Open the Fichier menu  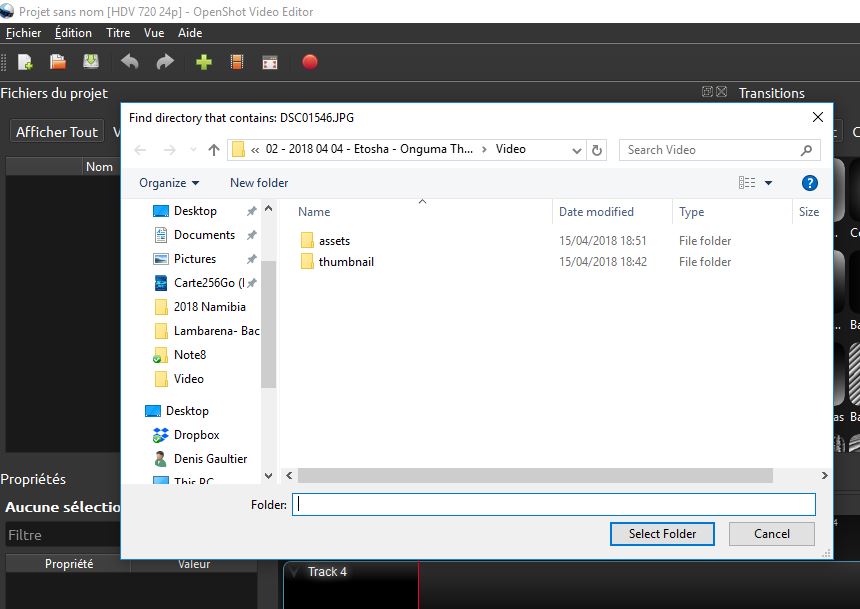pos(23,33)
